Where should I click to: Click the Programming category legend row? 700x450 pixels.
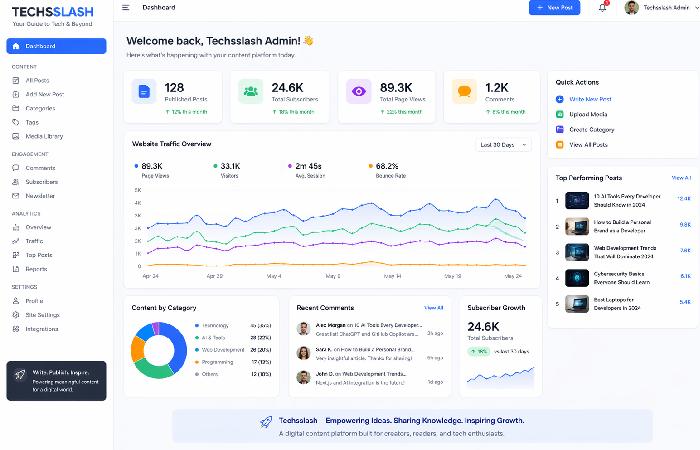tap(233, 362)
